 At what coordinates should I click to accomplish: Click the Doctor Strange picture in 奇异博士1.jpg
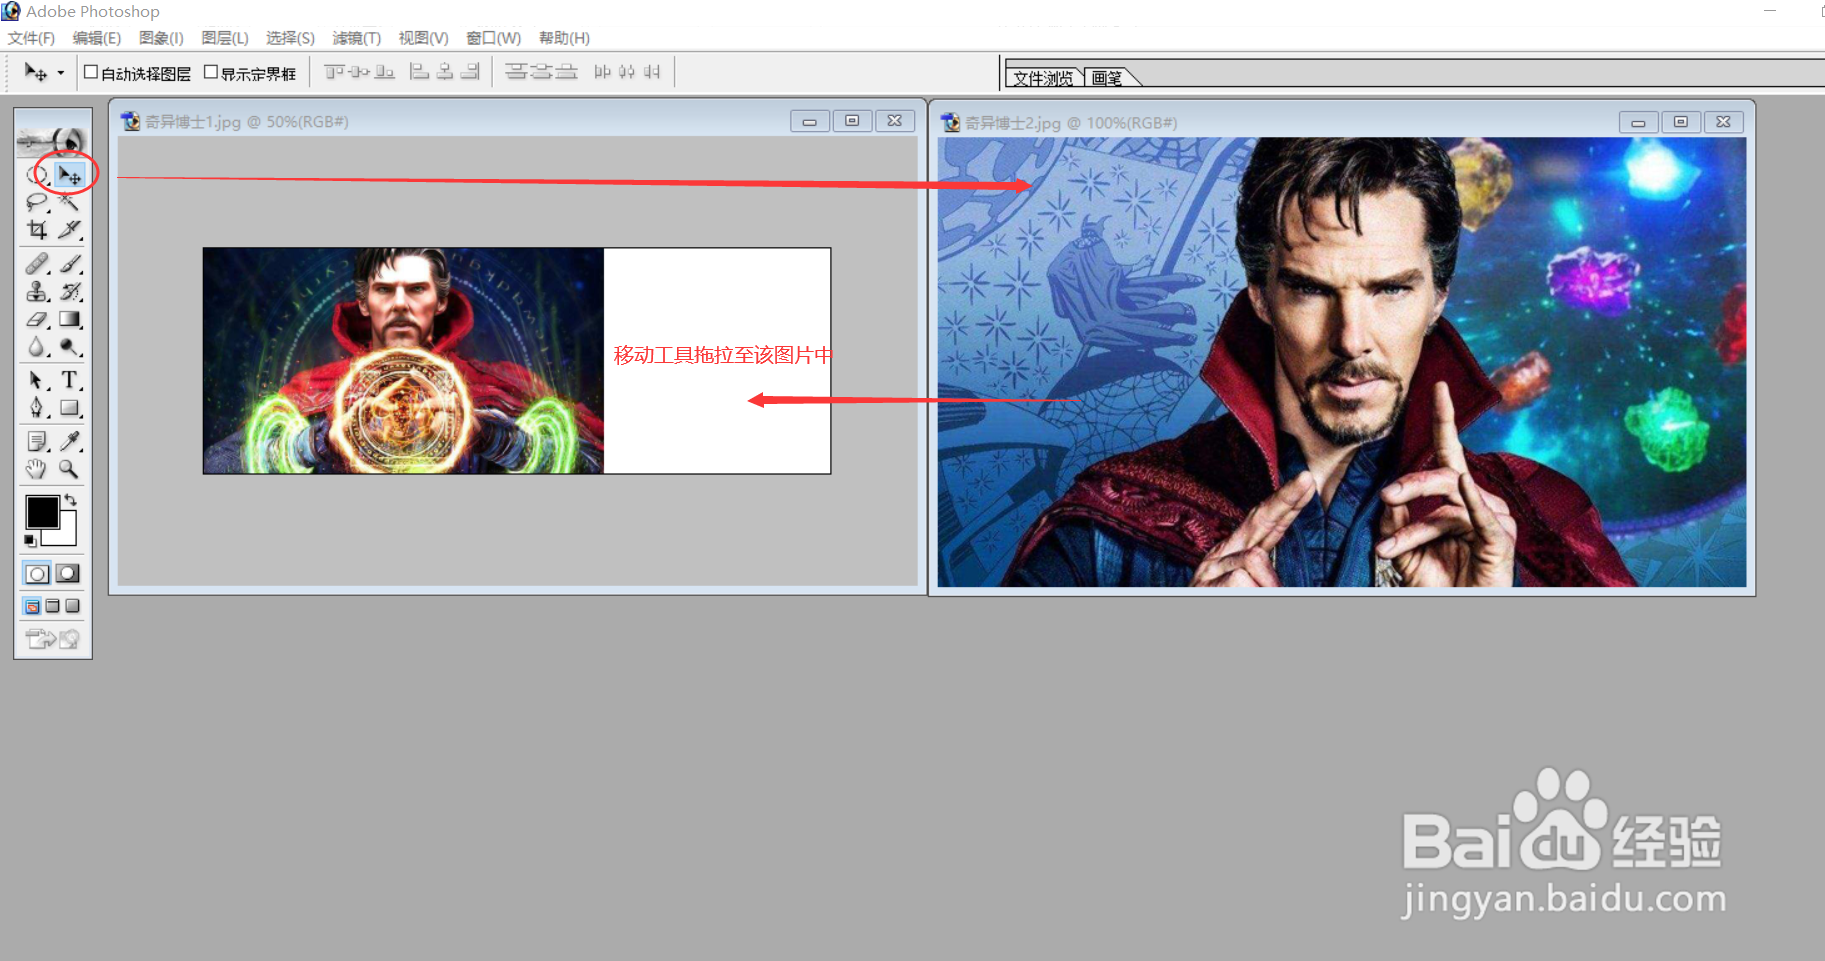point(403,361)
